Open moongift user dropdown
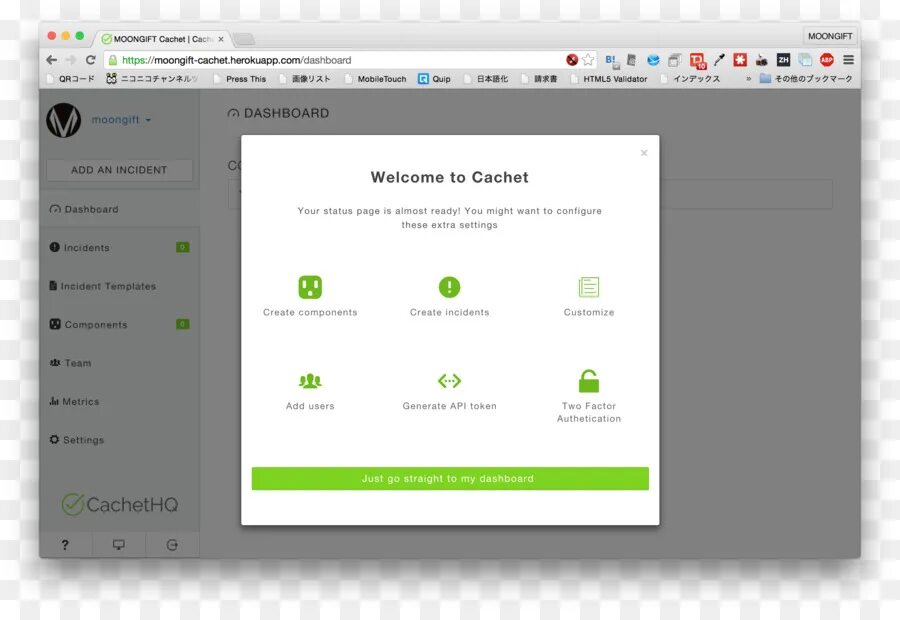 click(121, 119)
